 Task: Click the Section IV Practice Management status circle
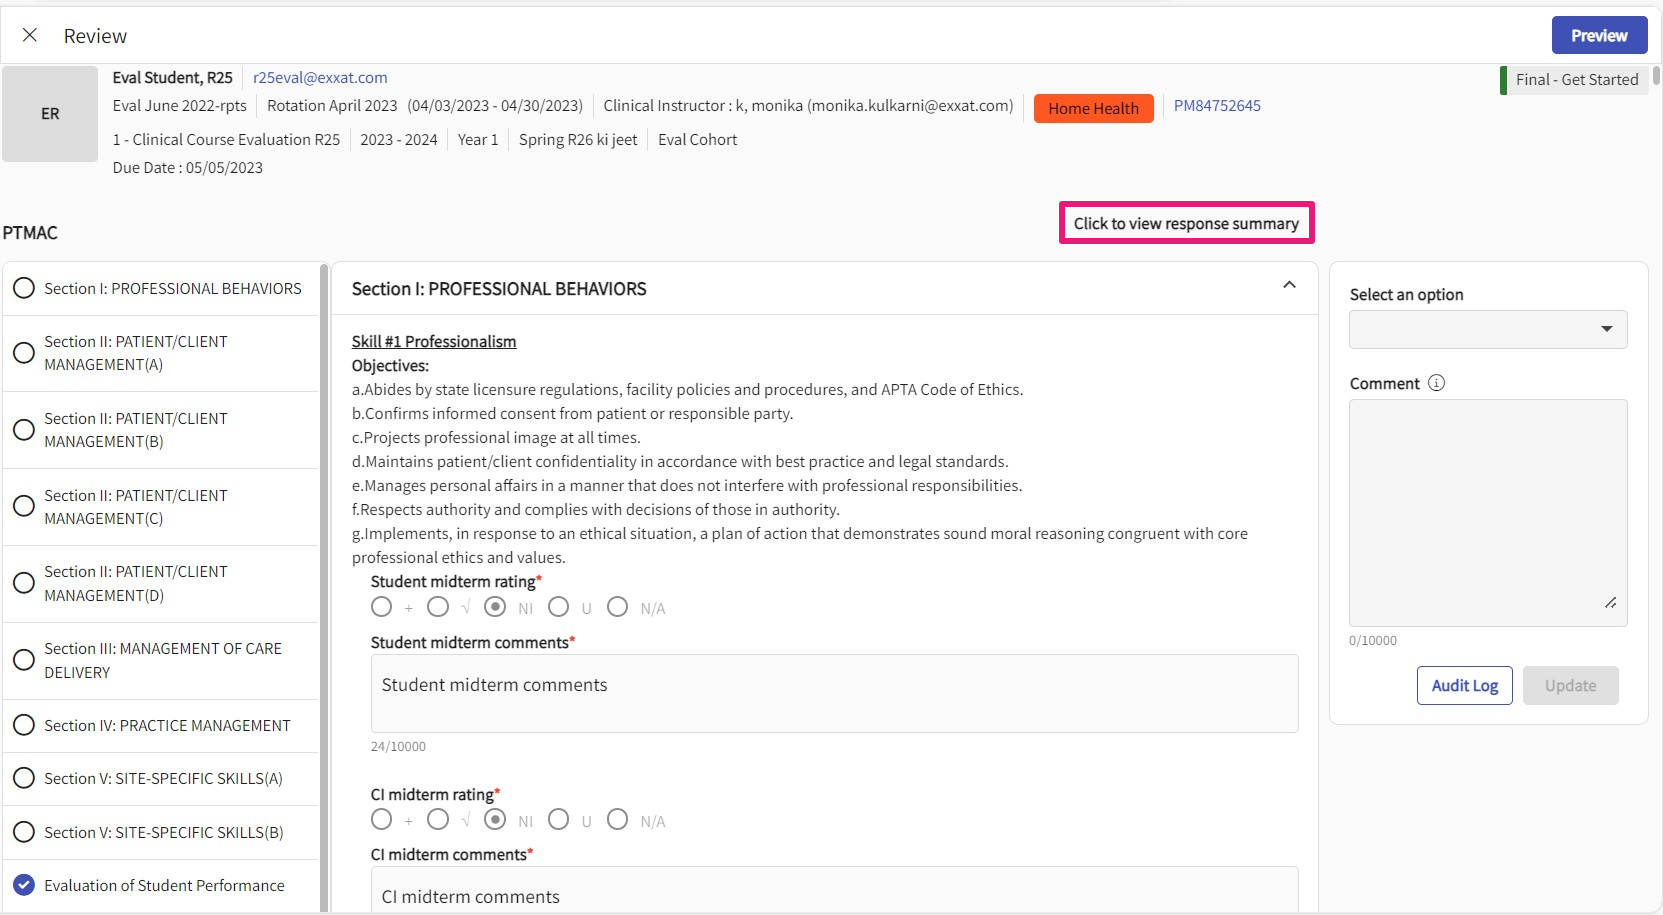(24, 725)
